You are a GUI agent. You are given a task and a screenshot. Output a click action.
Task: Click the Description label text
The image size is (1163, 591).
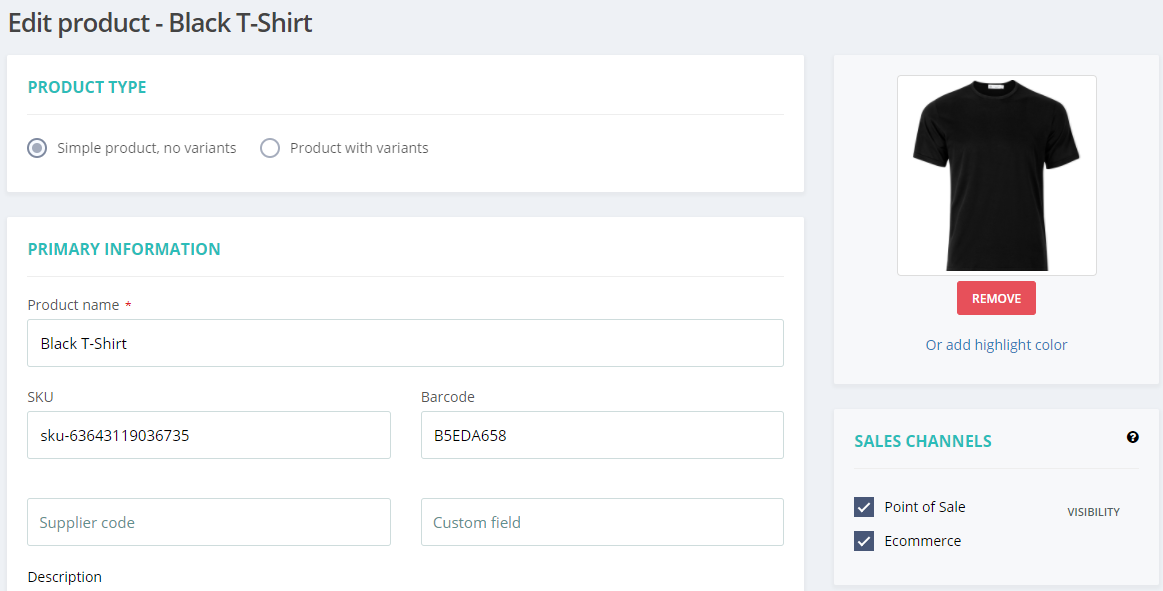pos(65,577)
